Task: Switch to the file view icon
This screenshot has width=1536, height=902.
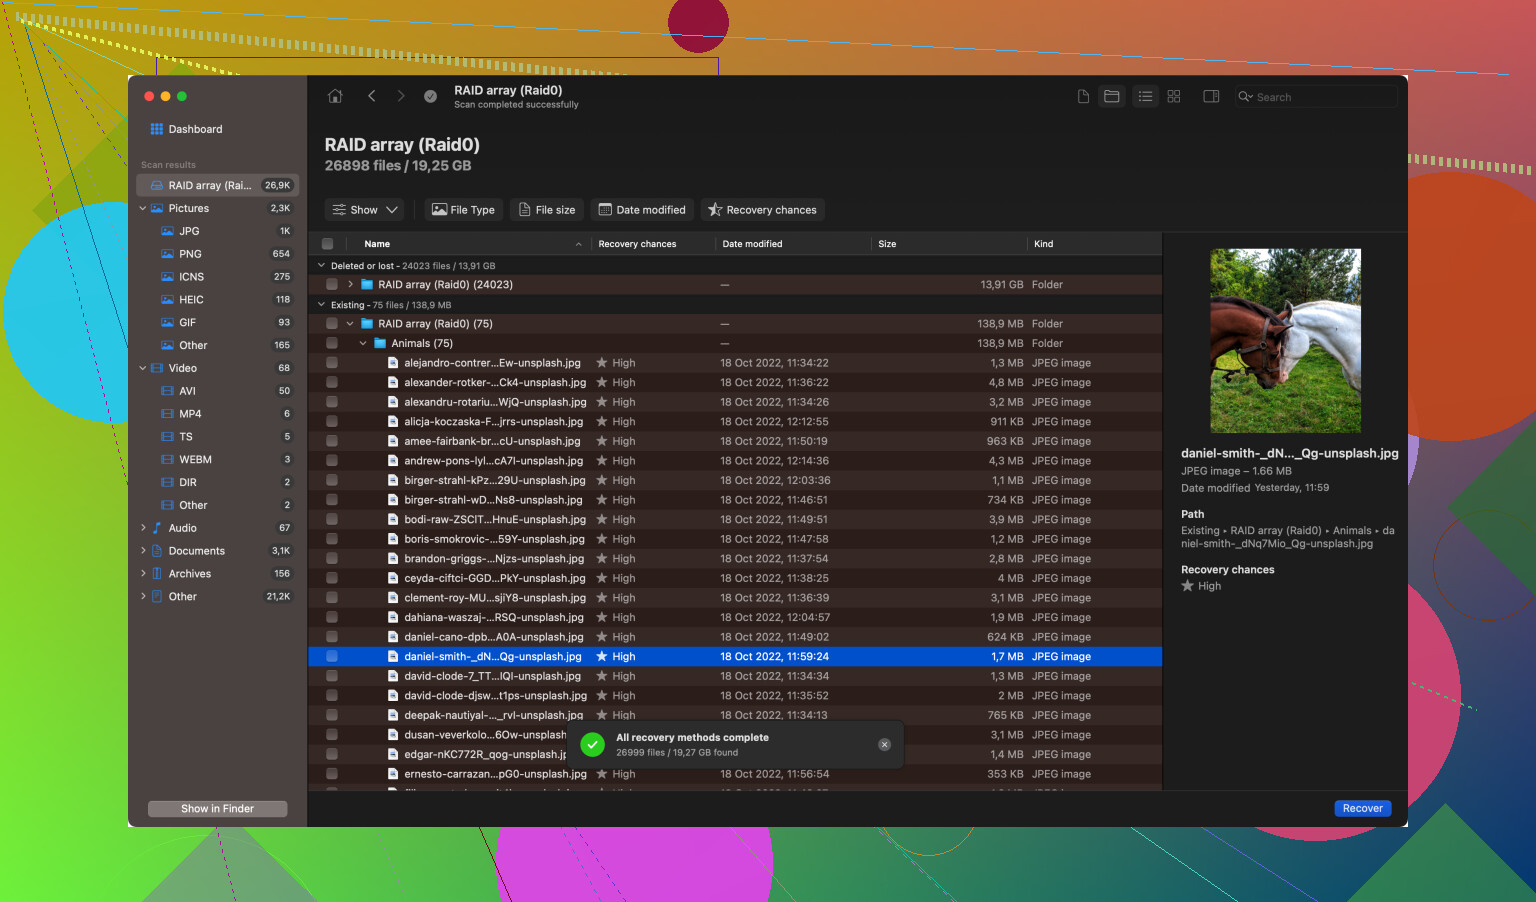Action: 1083,96
